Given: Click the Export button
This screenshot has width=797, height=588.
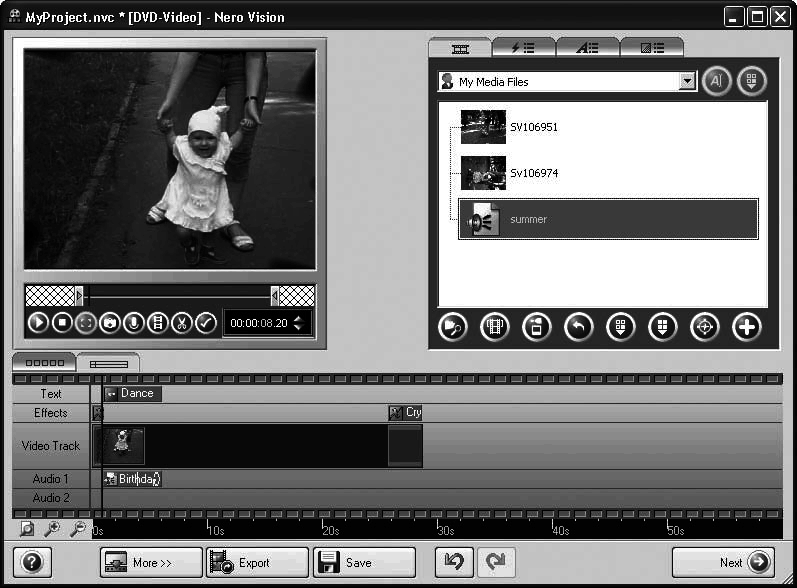Looking at the screenshot, I should [256, 563].
